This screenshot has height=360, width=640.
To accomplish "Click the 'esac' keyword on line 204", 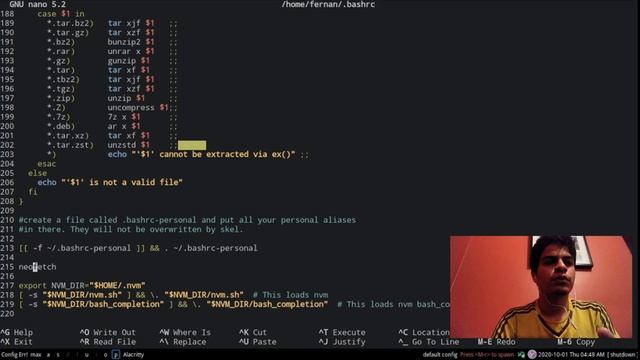I will (x=47, y=164).
